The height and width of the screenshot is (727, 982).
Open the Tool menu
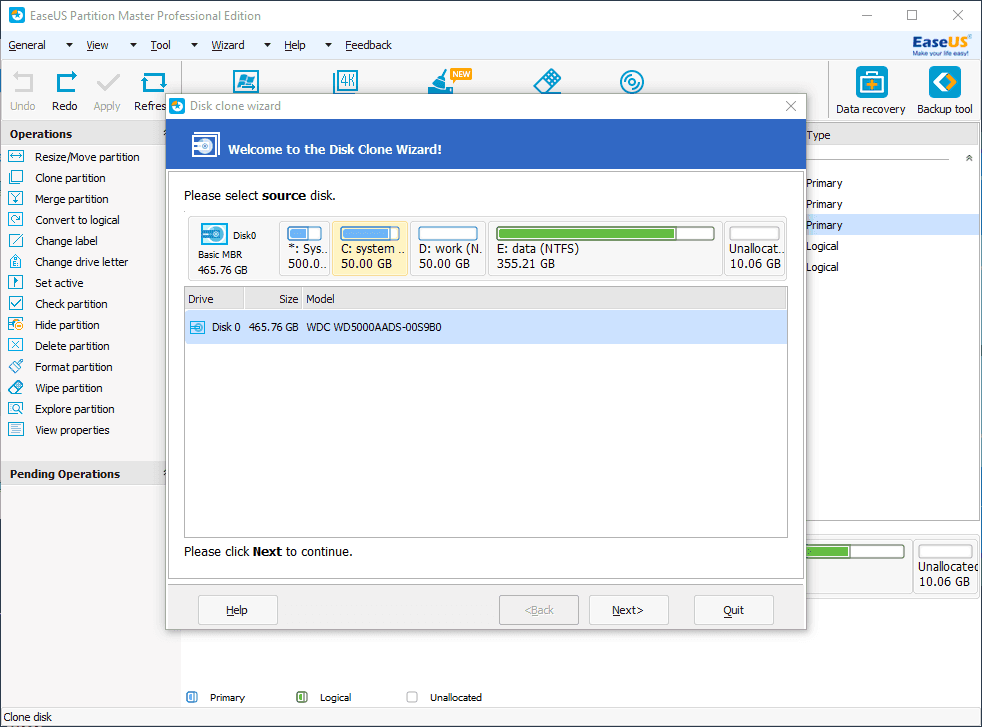[x=160, y=45]
